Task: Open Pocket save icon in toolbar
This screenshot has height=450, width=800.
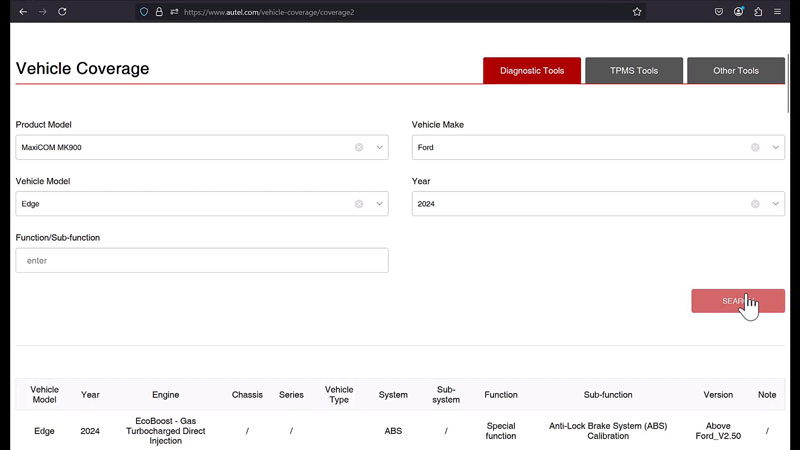Action: coord(719,12)
